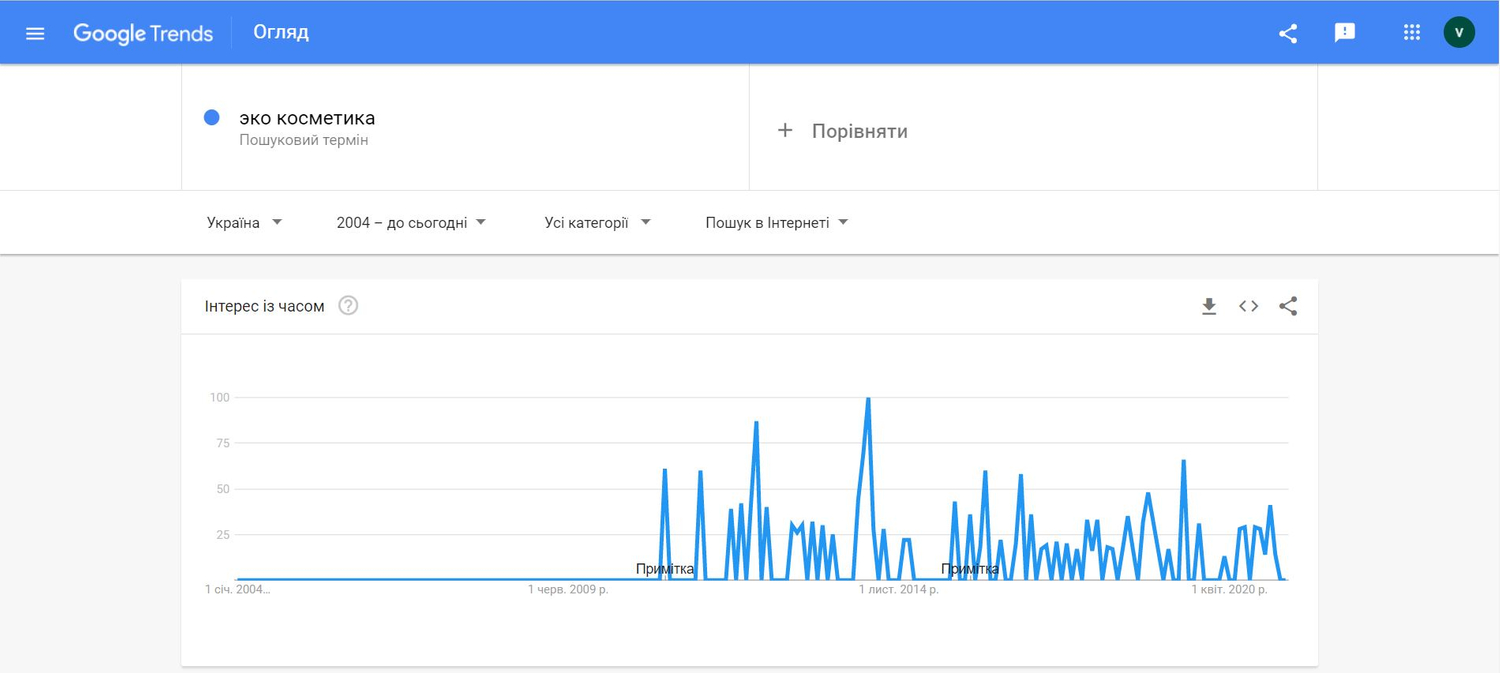The height and width of the screenshot is (673, 1500).
Task: Share the interest over time chart
Action: click(1288, 306)
